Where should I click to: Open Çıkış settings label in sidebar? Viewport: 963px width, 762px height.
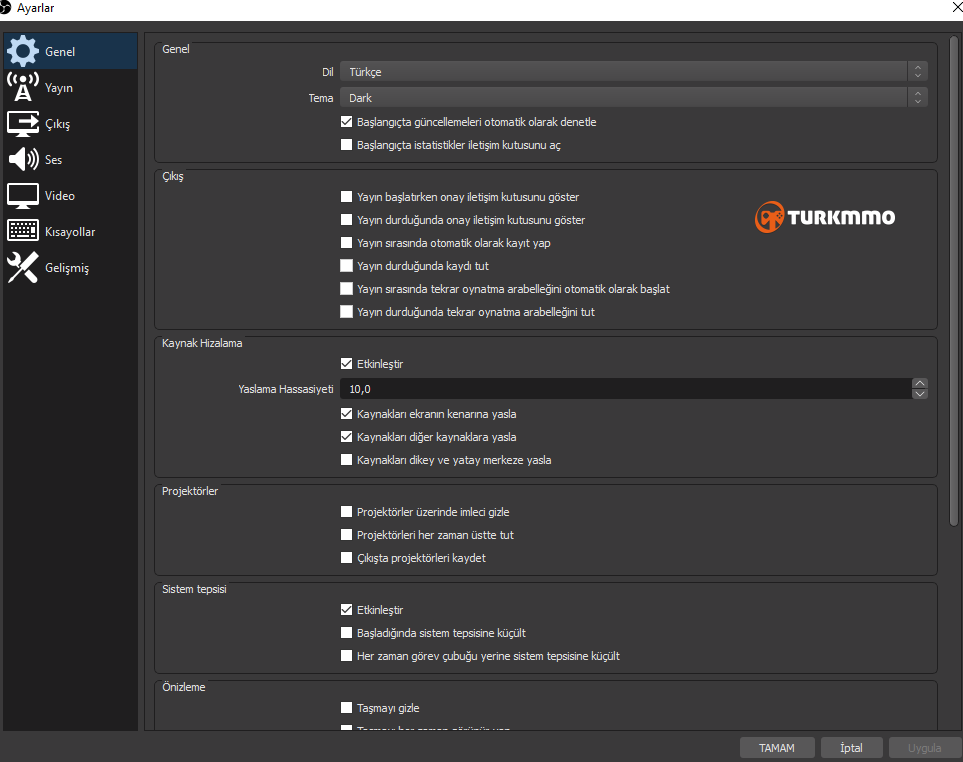58,124
